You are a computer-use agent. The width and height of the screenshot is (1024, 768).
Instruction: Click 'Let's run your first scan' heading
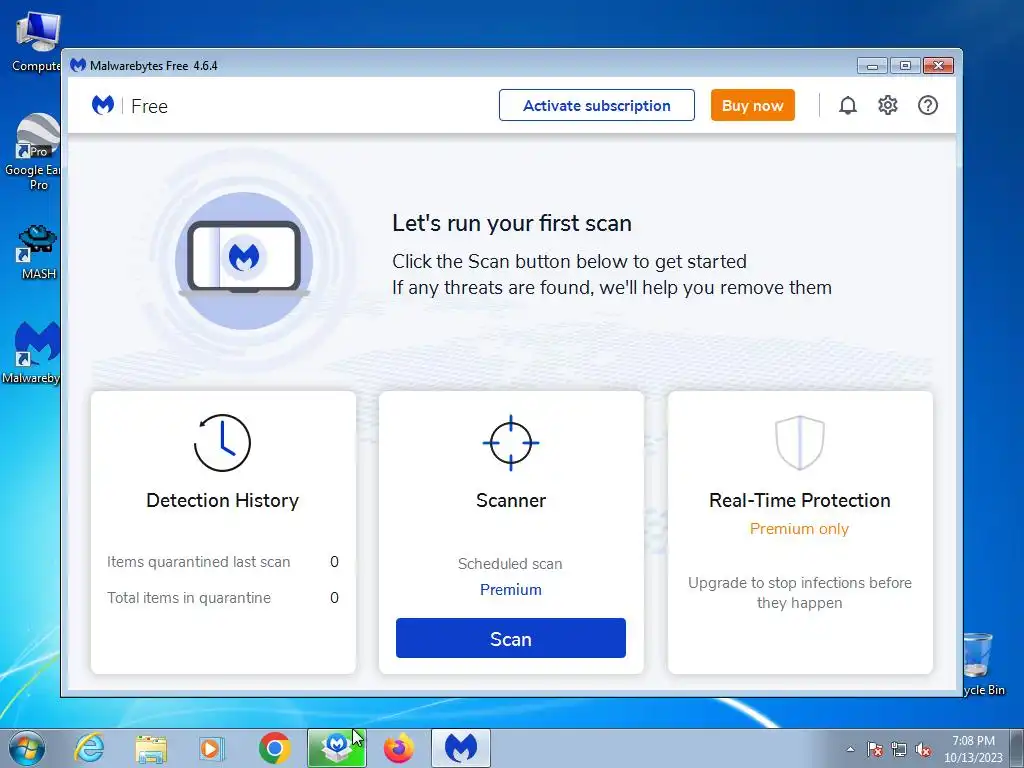pyautogui.click(x=511, y=223)
